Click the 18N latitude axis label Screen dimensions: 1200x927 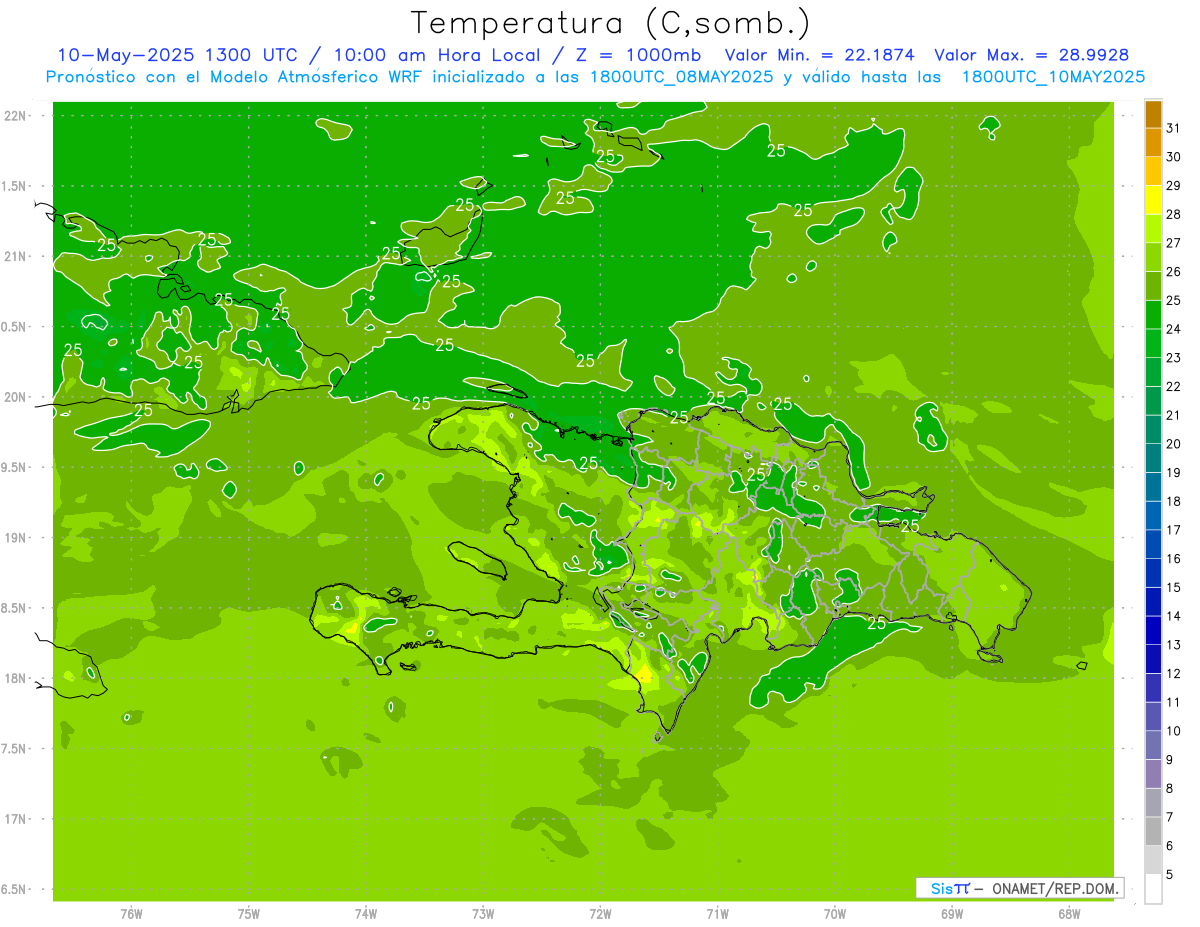pyautogui.click(x=16, y=678)
